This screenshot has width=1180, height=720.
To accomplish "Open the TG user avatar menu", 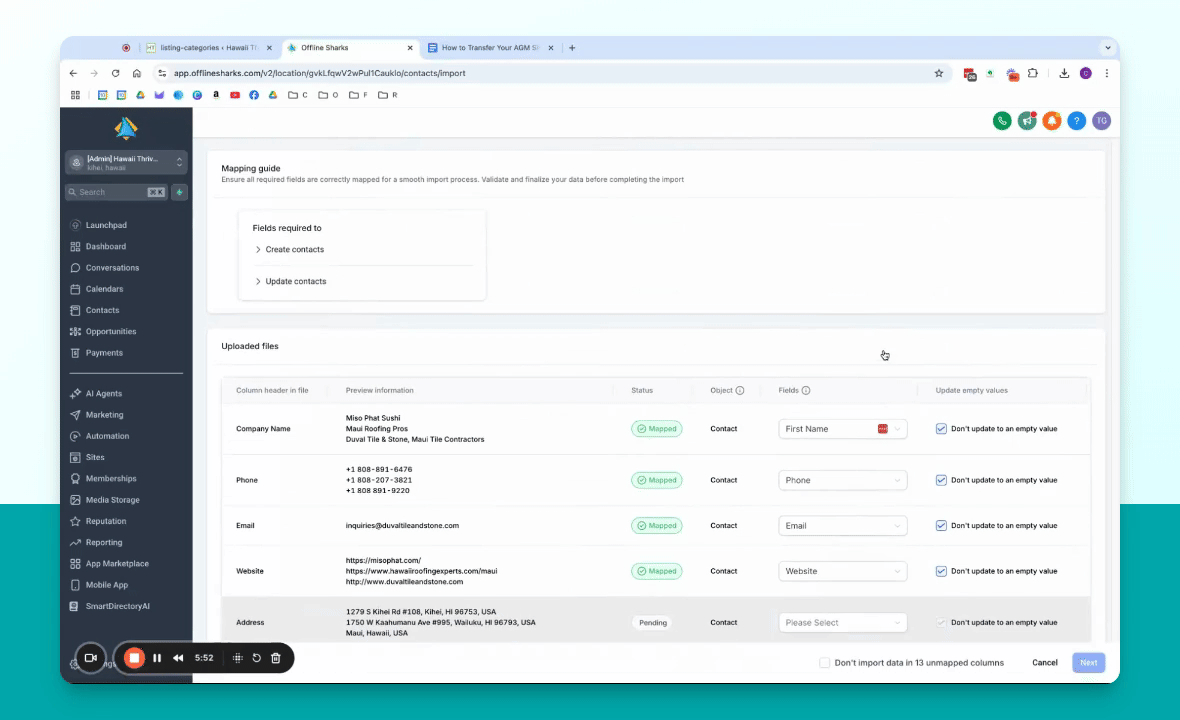I will 1102,120.
